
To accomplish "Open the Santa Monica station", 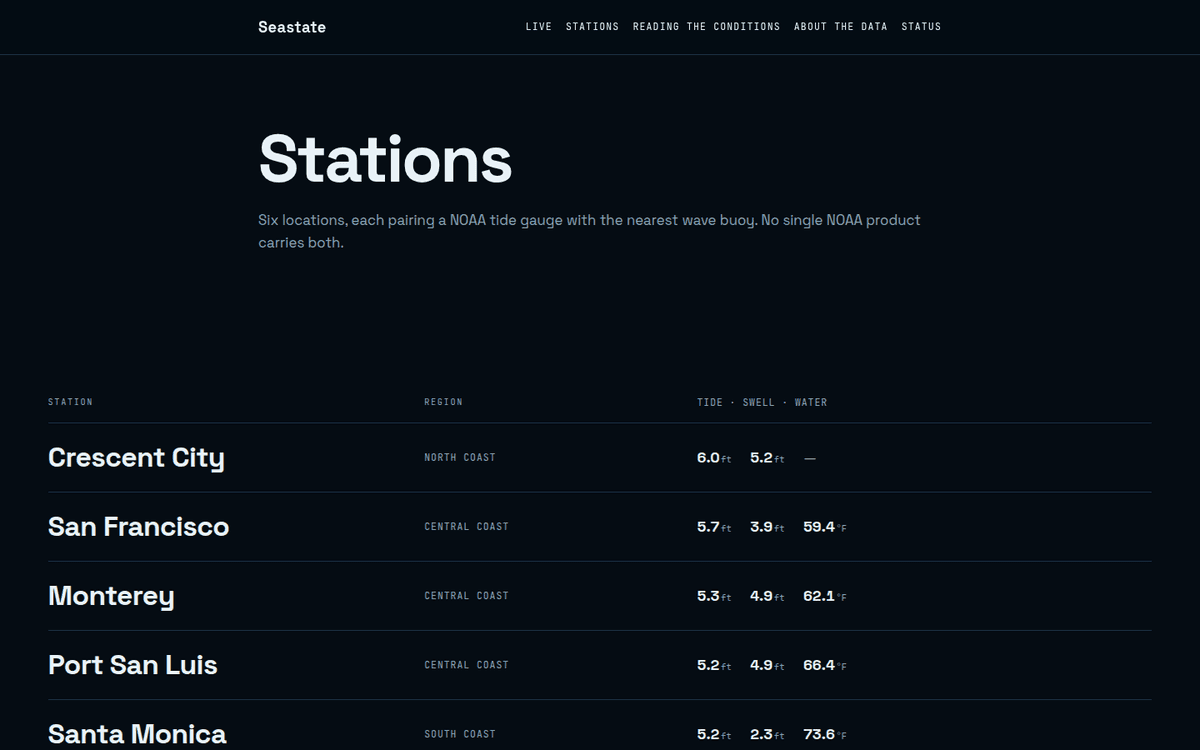I will (x=137, y=734).
